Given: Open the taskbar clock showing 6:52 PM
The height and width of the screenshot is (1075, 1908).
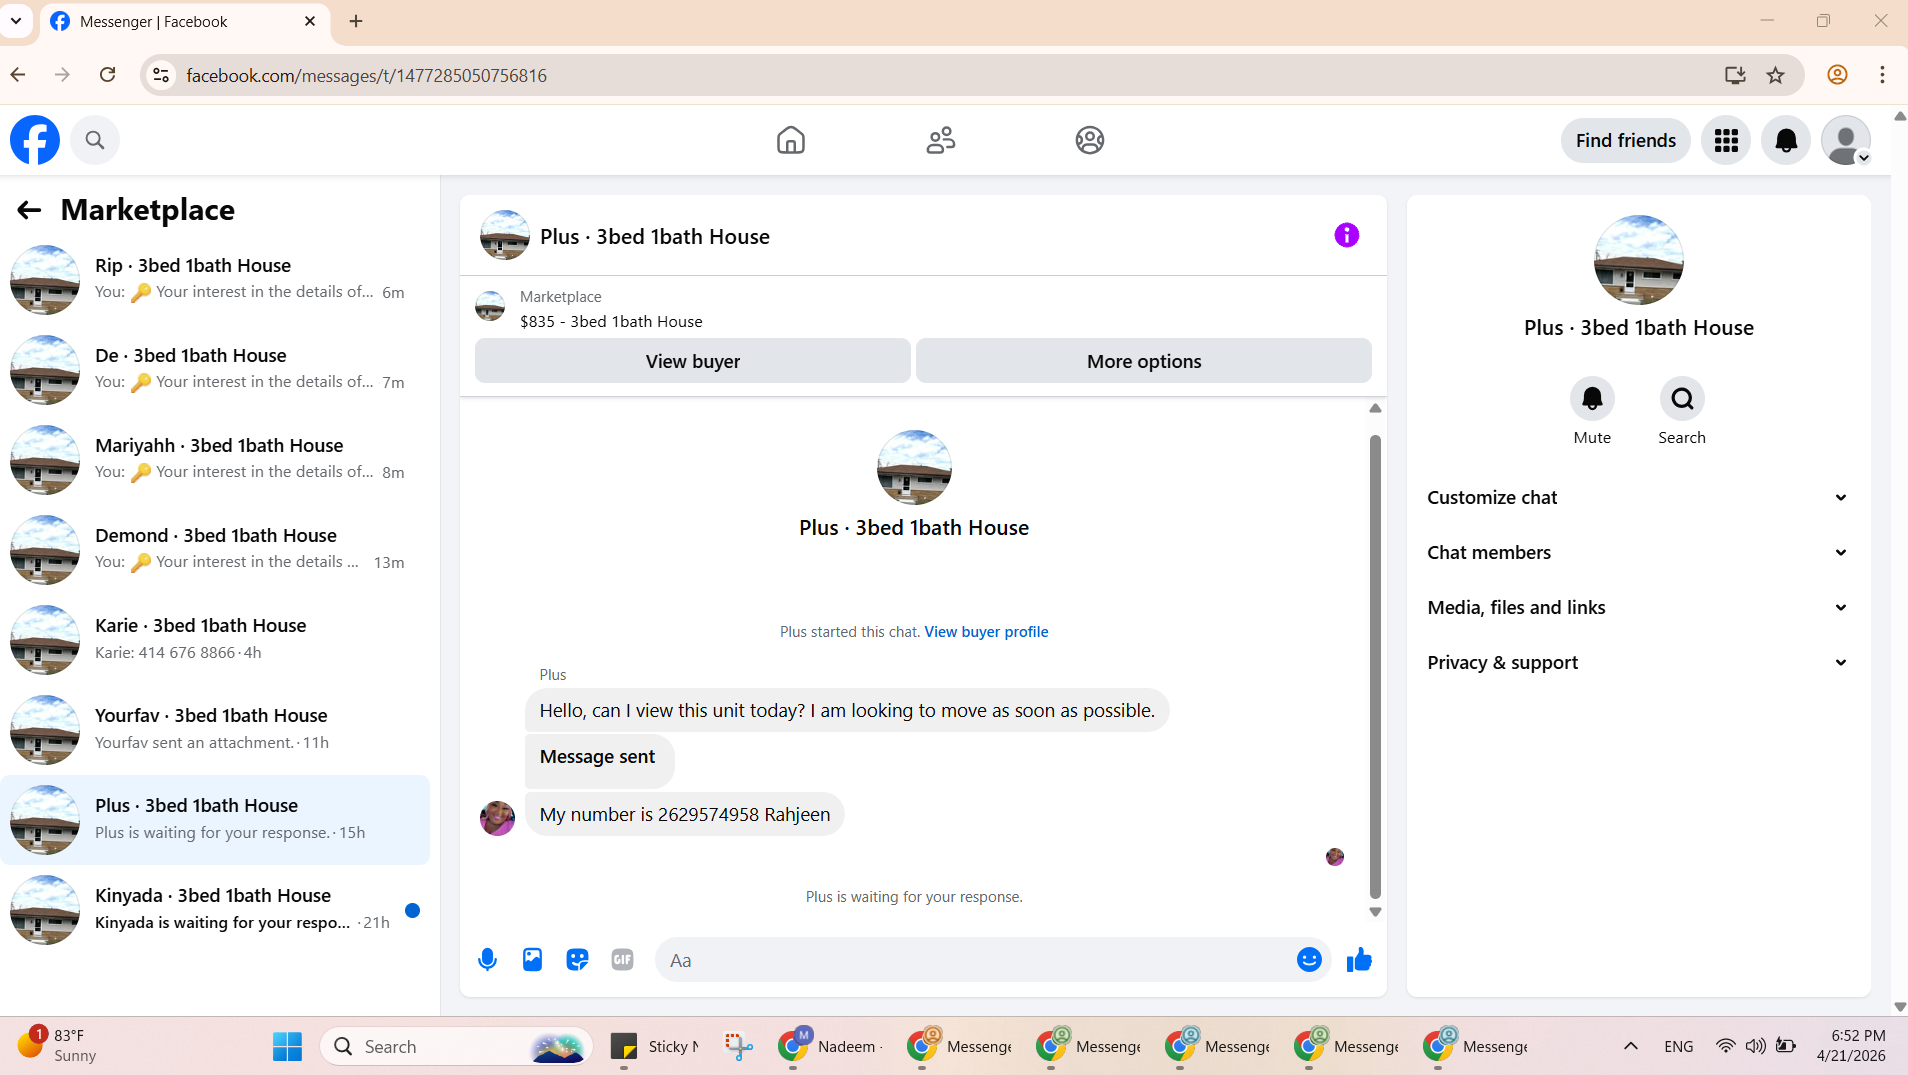Looking at the screenshot, I should 1850,1046.
